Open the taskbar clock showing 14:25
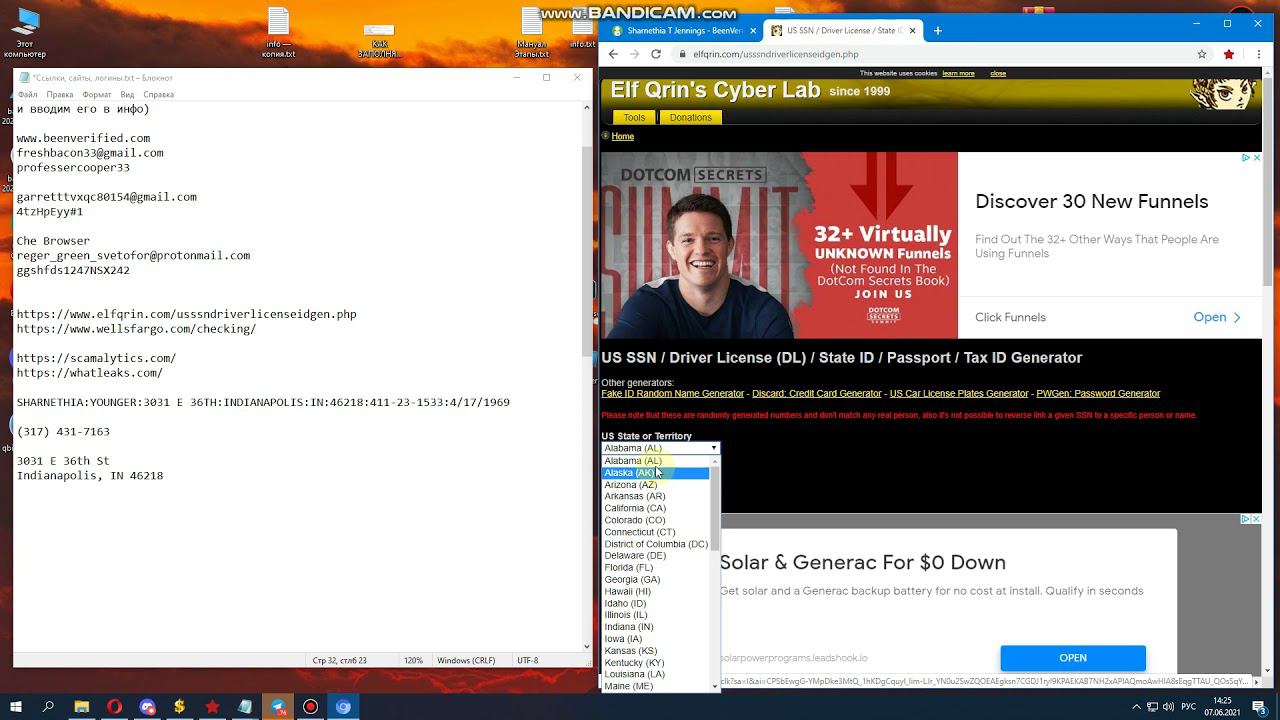 click(x=1222, y=707)
